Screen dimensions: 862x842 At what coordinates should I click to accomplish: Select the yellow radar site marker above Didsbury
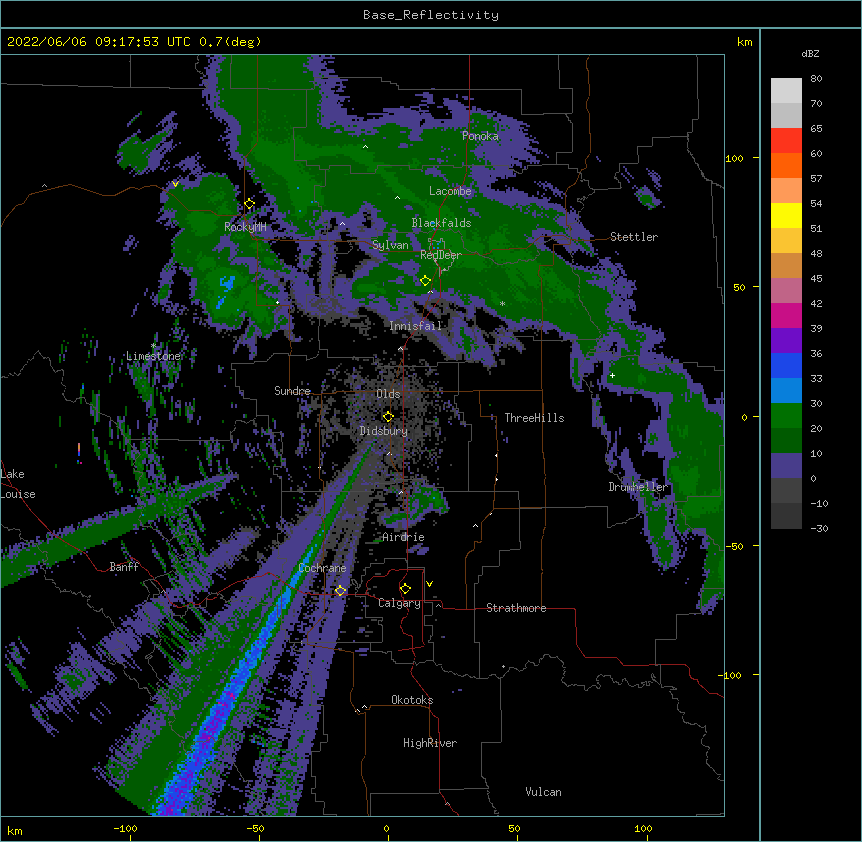(388, 417)
